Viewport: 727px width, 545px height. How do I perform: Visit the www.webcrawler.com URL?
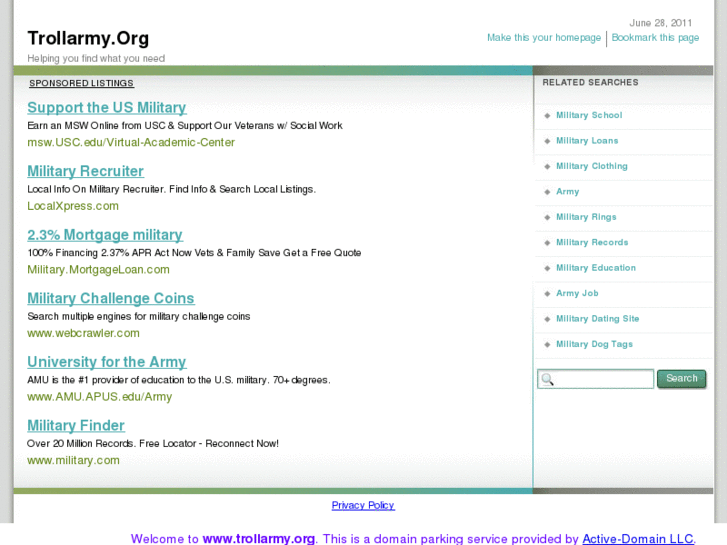pos(83,333)
